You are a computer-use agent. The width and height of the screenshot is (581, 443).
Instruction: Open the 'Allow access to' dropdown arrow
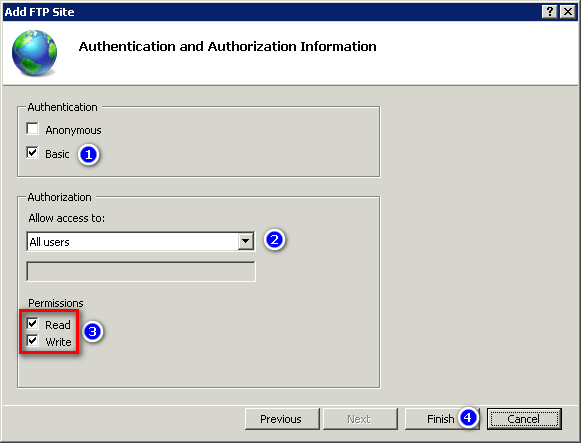coord(246,242)
